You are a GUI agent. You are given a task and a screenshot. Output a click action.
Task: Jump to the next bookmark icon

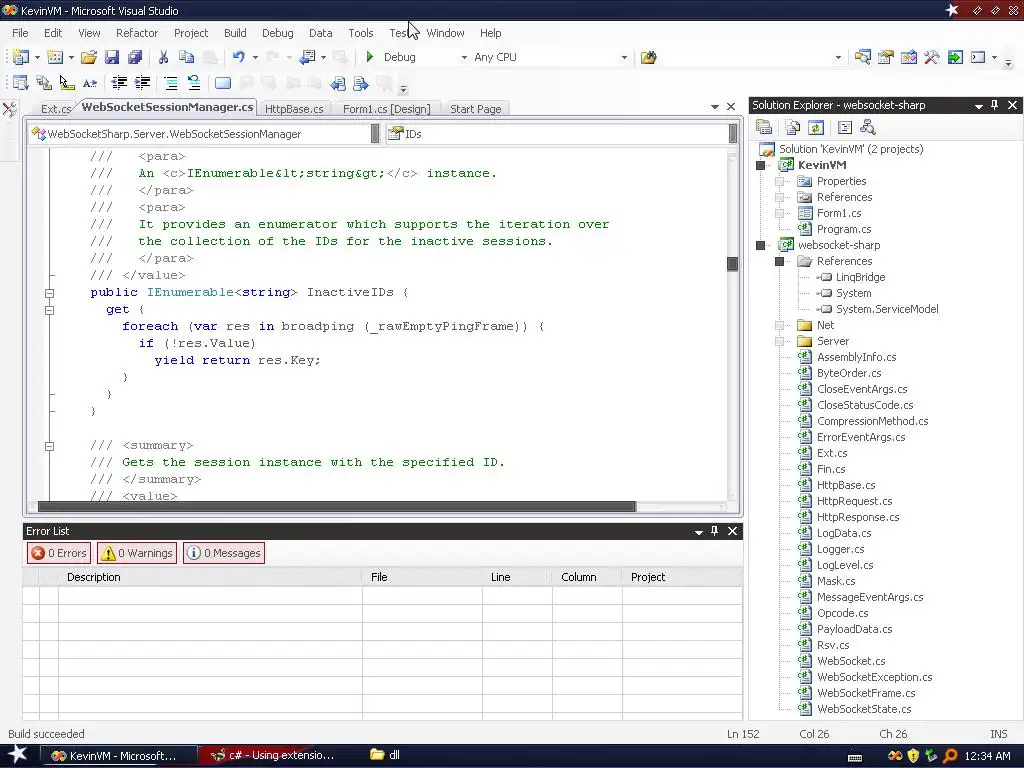pos(360,83)
